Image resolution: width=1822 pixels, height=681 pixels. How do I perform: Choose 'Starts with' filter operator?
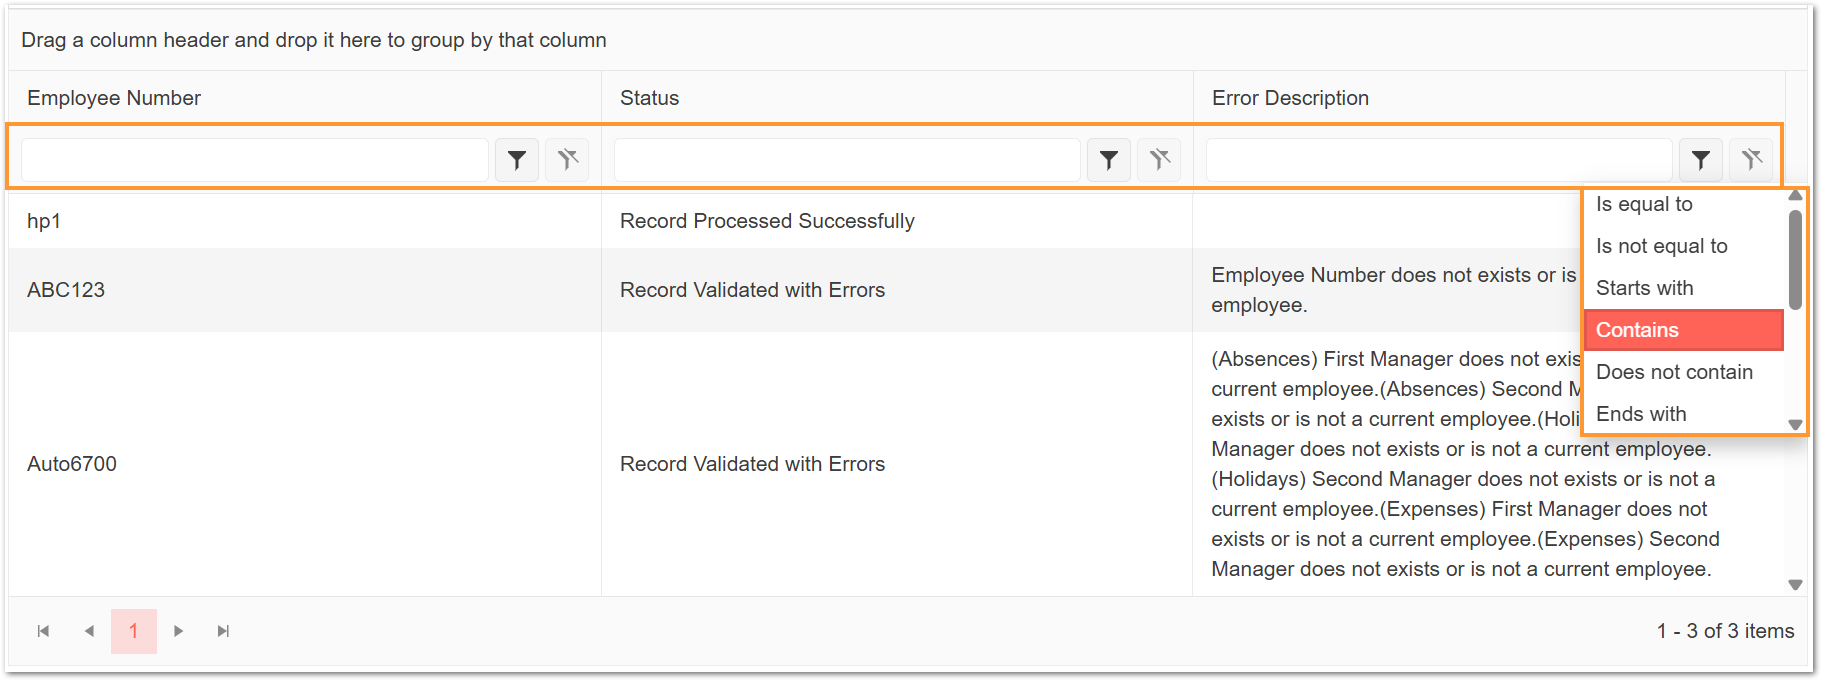pos(1684,288)
